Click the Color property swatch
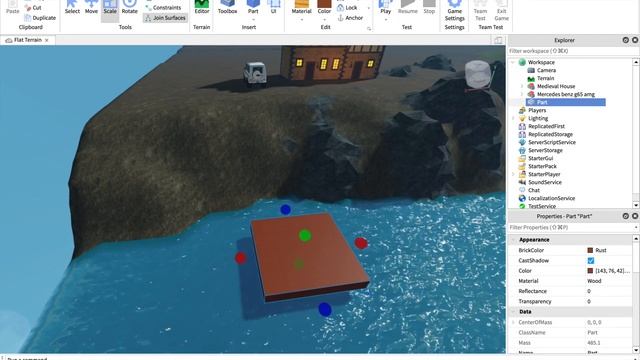Viewport: 640px width, 360px height. tap(590, 271)
